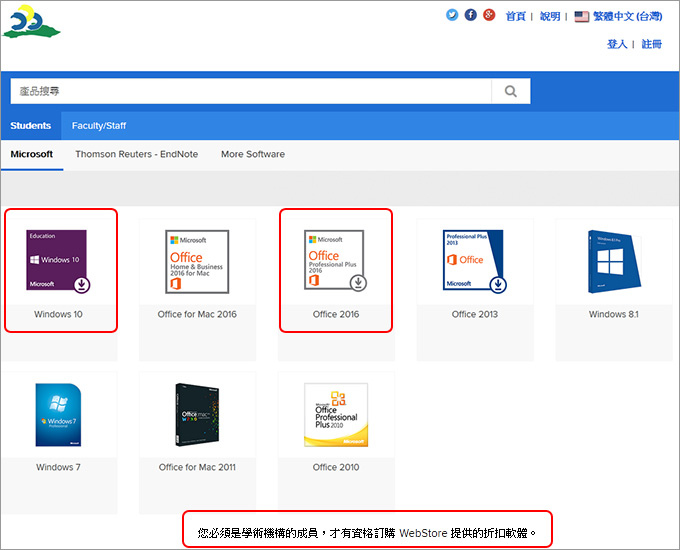Click the Office for Mac 2011 image
Image resolution: width=680 pixels, height=550 pixels.
[x=197, y=415]
